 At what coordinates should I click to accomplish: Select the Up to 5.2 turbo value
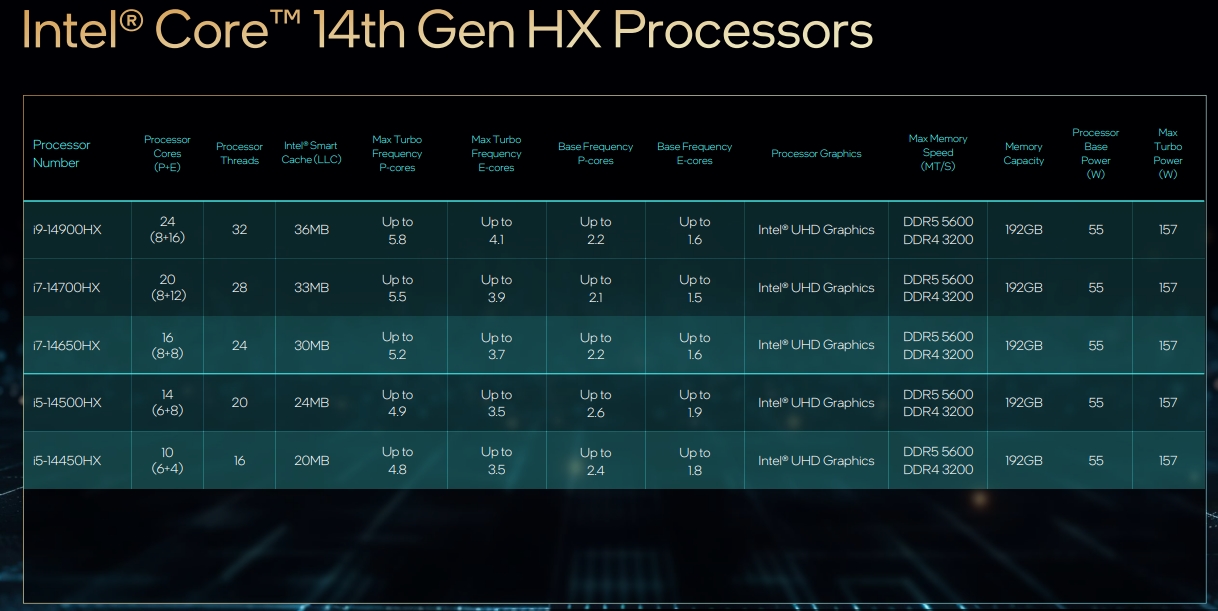pyautogui.click(x=397, y=345)
